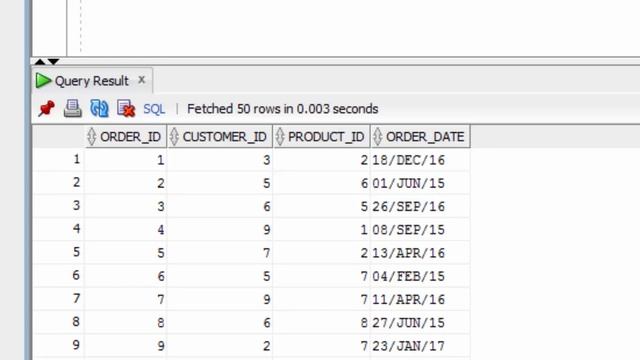Viewport: 640px width, 360px height.
Task: Select date cell 01/JUN/15
Action: pos(420,183)
